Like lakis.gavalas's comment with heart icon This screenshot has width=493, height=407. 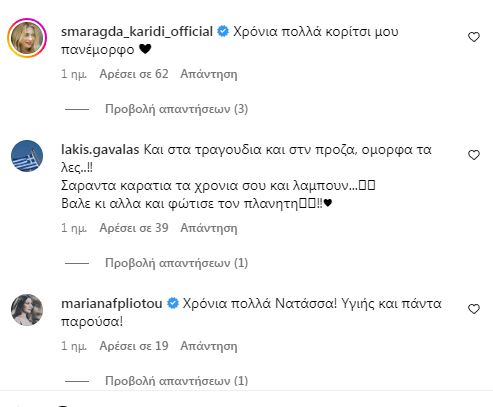pyautogui.click(x=474, y=155)
